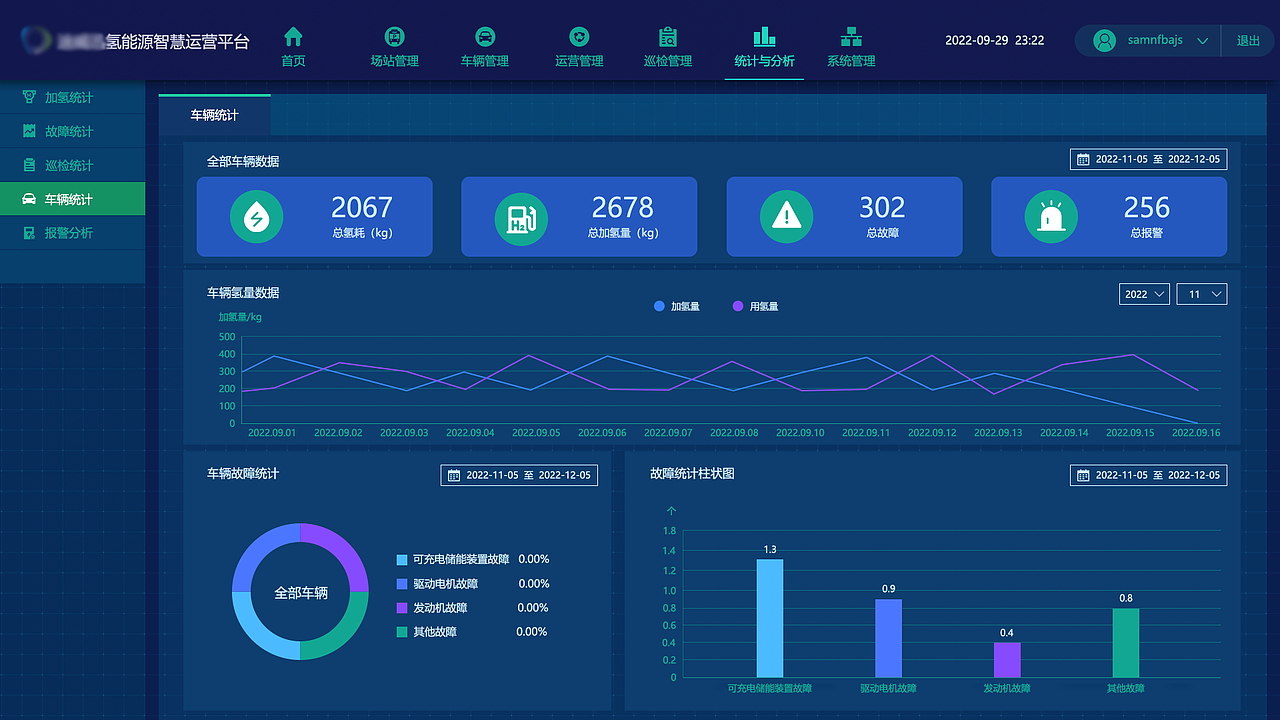Toggle 用氢量 legend series

[x=755, y=306]
